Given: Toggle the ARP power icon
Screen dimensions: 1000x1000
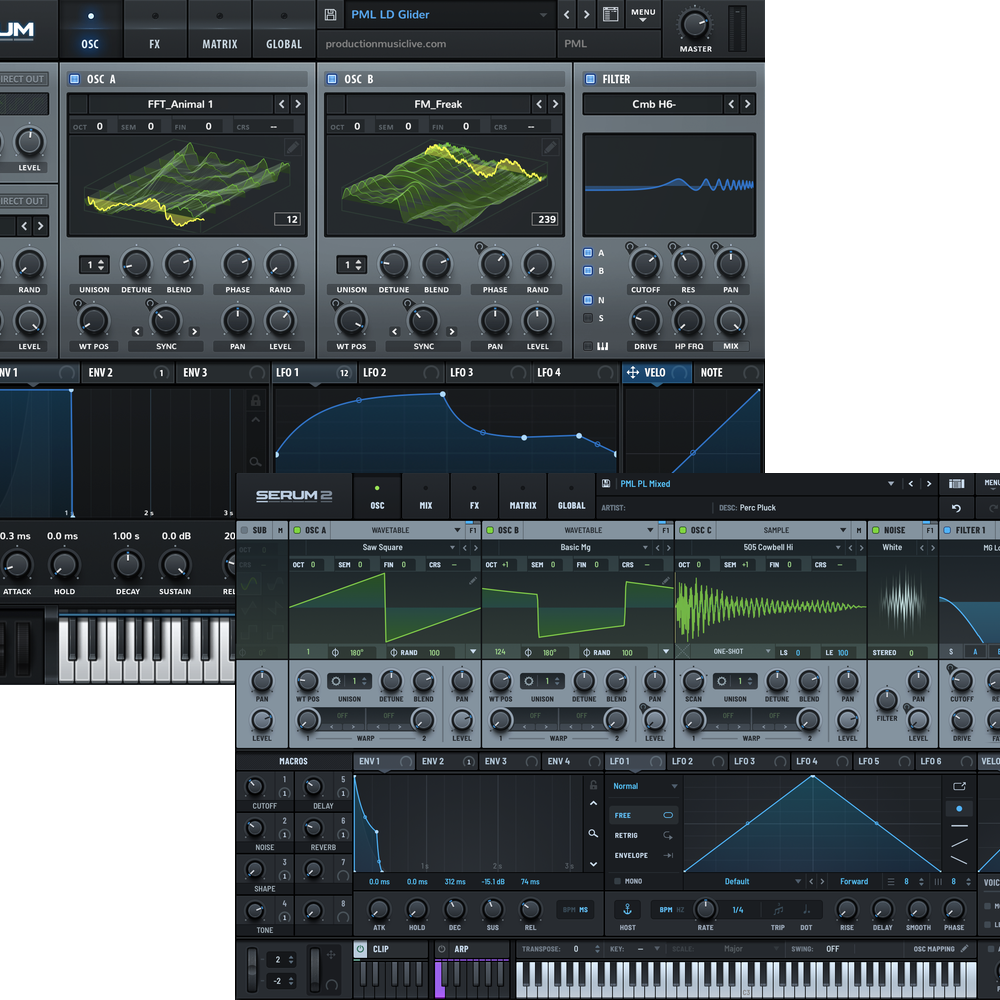Looking at the screenshot, I should click(x=444, y=948).
